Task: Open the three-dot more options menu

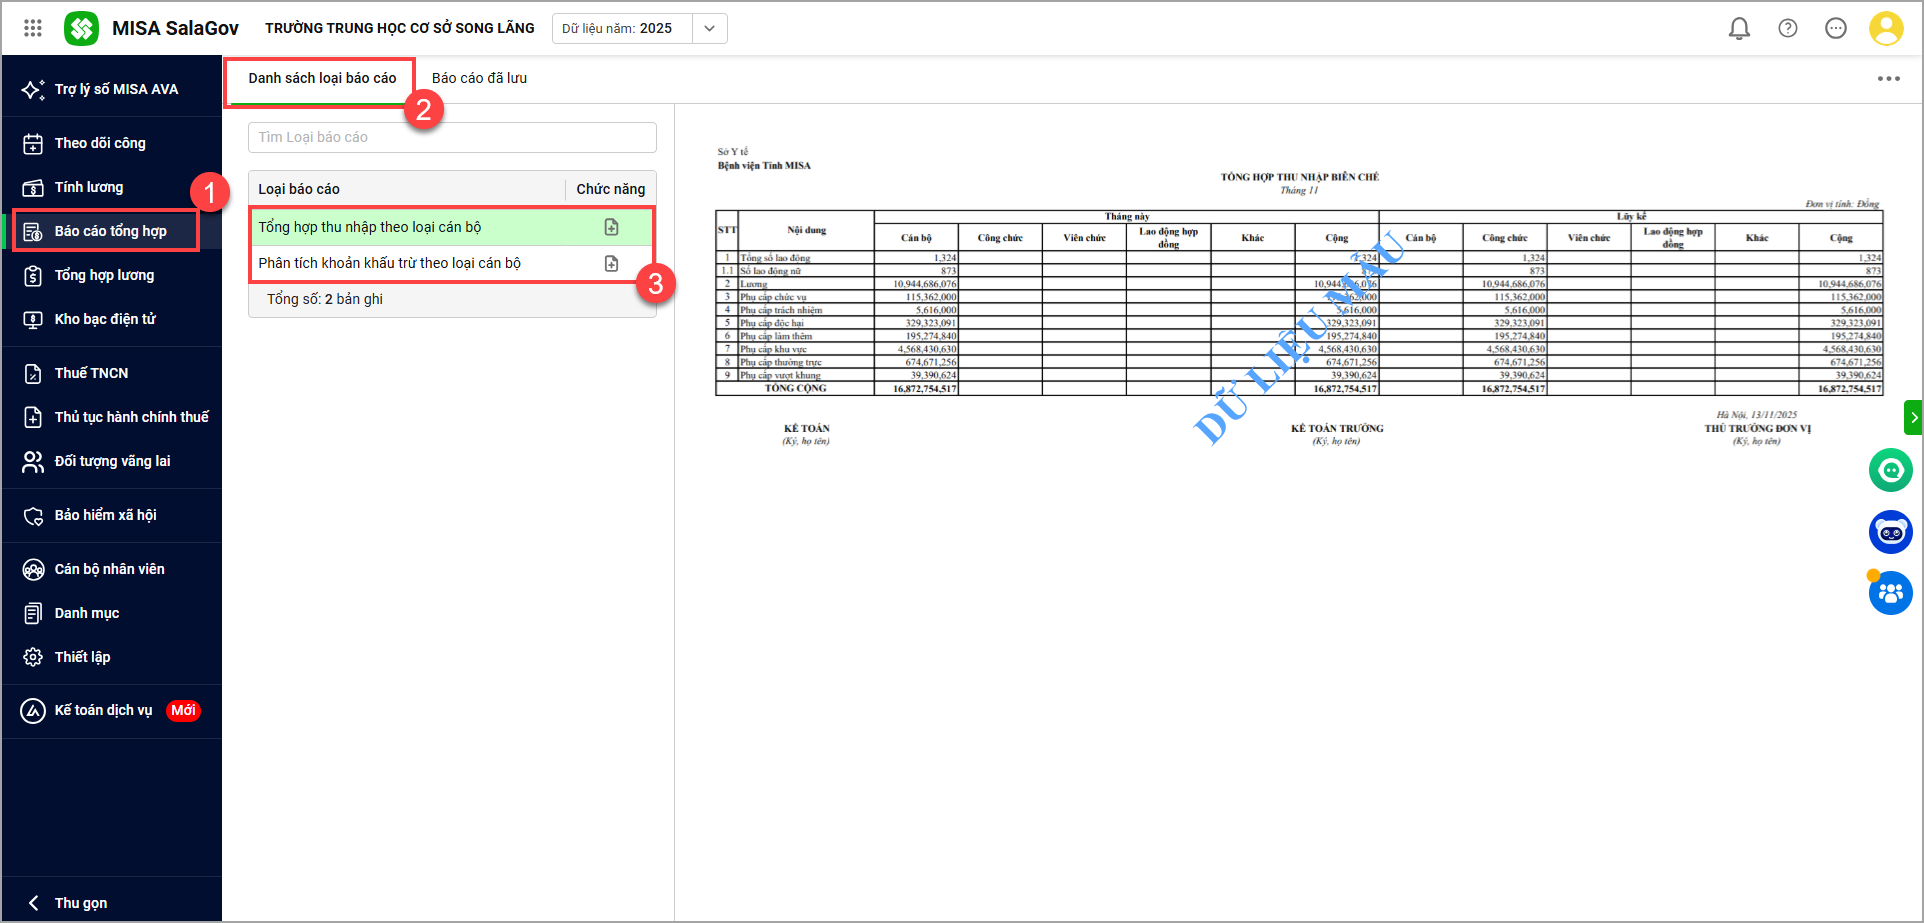Action: tap(1888, 79)
